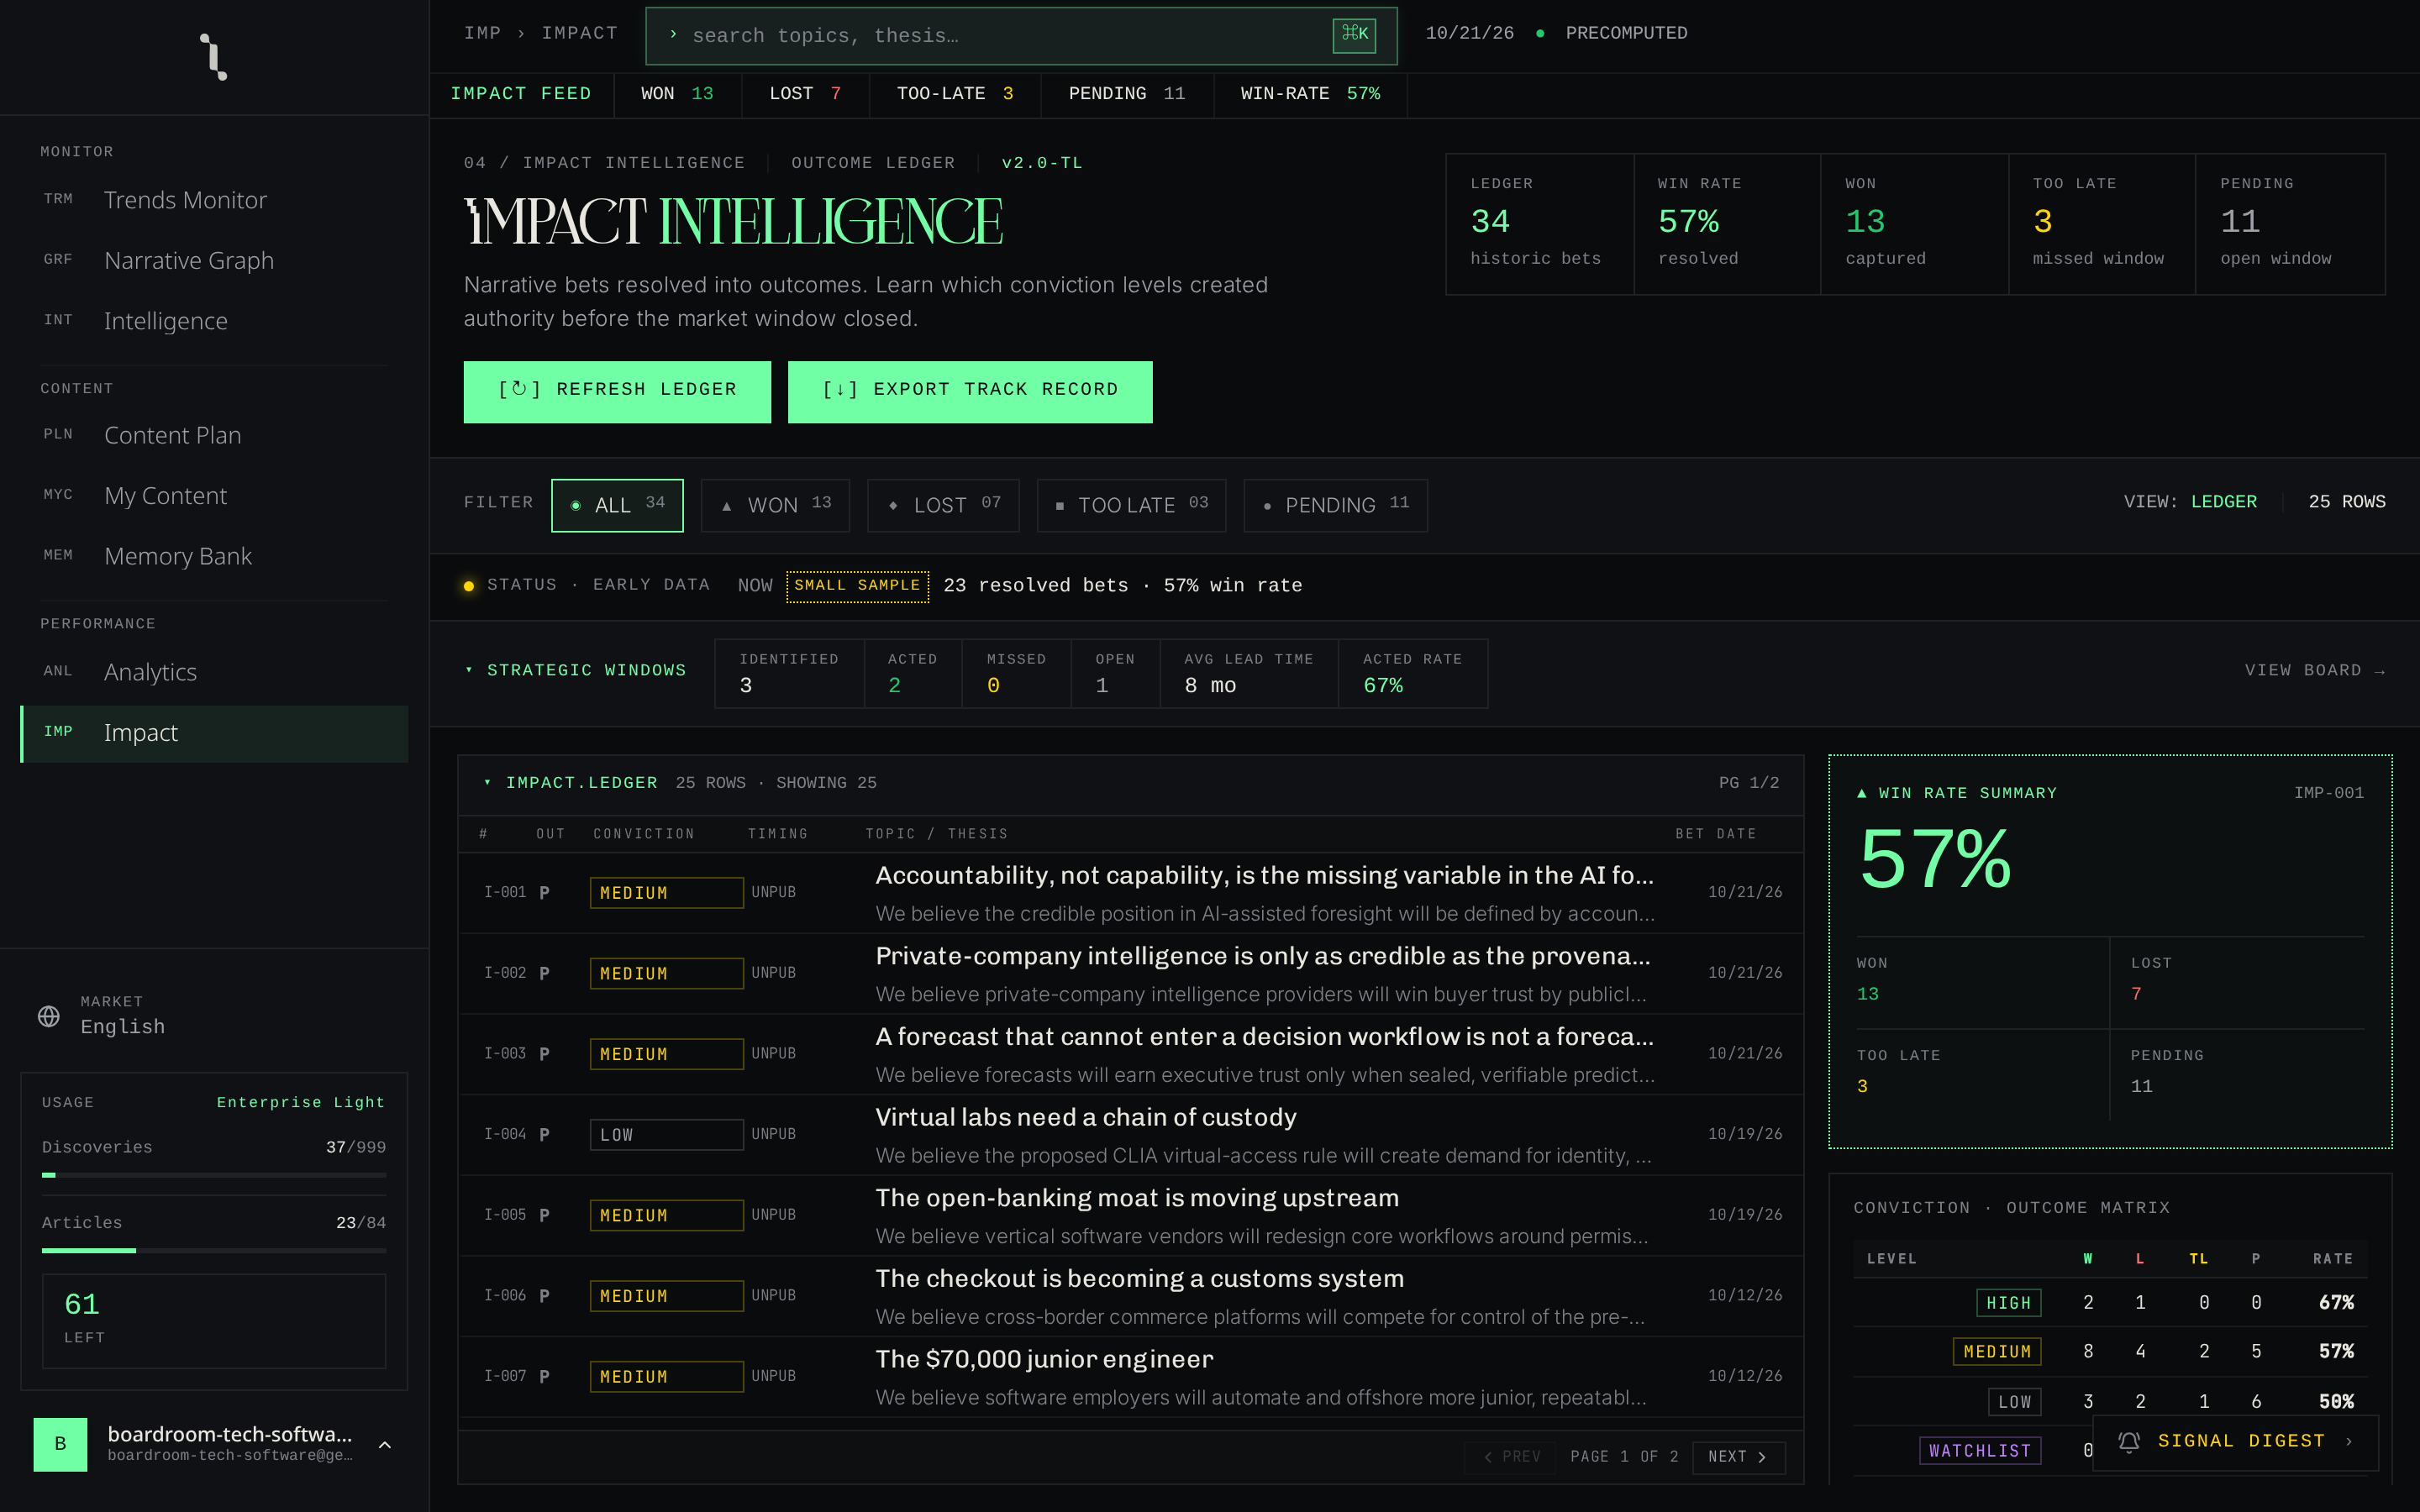
Task: Filter ledger by TOO LATE 03
Action: (1131, 505)
